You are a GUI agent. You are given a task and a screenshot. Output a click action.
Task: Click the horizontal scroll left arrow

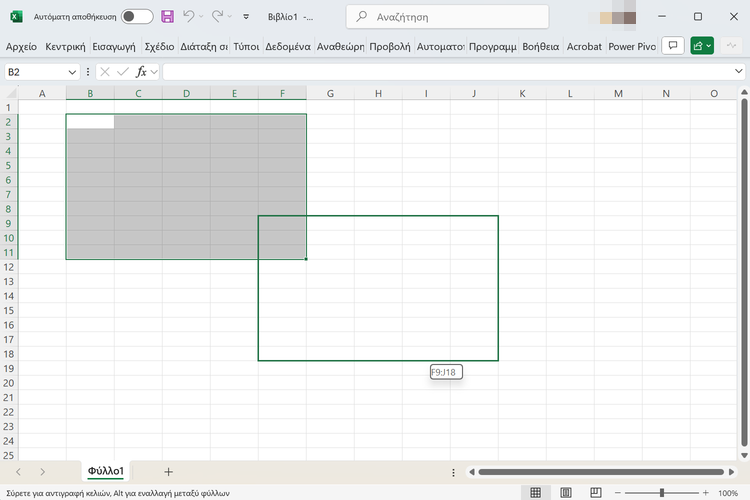click(472, 472)
